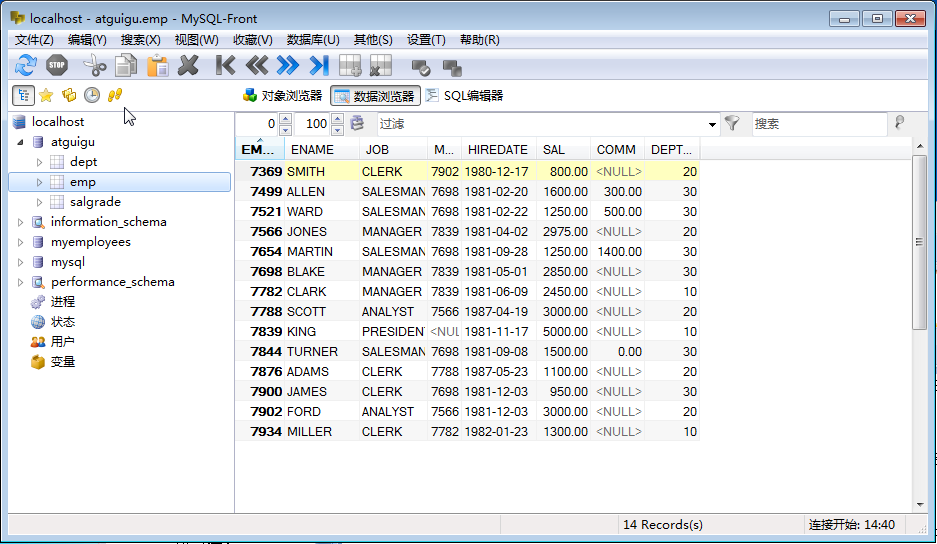Click the data grid vertical scrollbar thumb
Viewport: 937px width, 544px height.
pyautogui.click(x=919, y=242)
